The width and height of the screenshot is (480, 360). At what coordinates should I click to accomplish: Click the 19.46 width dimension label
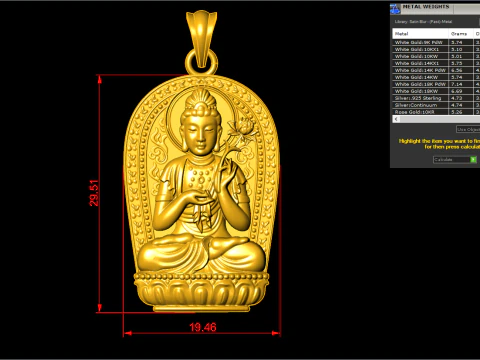(x=203, y=327)
